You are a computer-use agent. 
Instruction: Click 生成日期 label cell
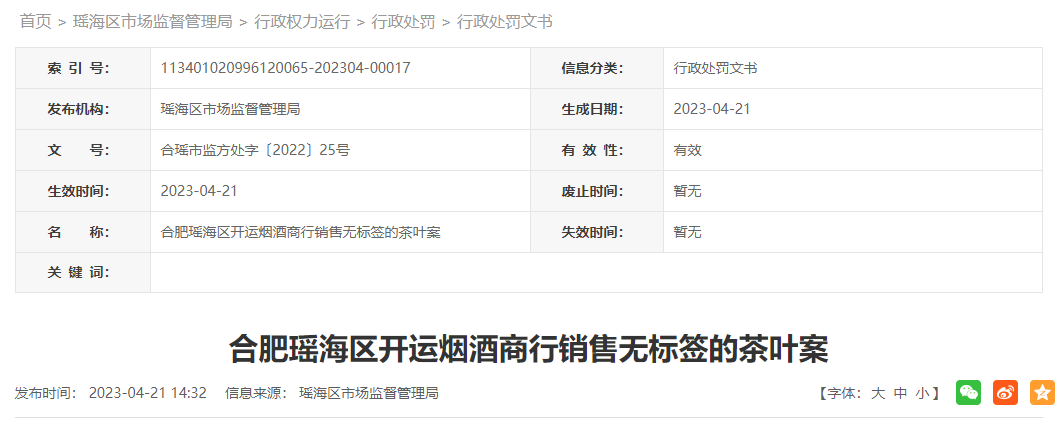point(597,109)
